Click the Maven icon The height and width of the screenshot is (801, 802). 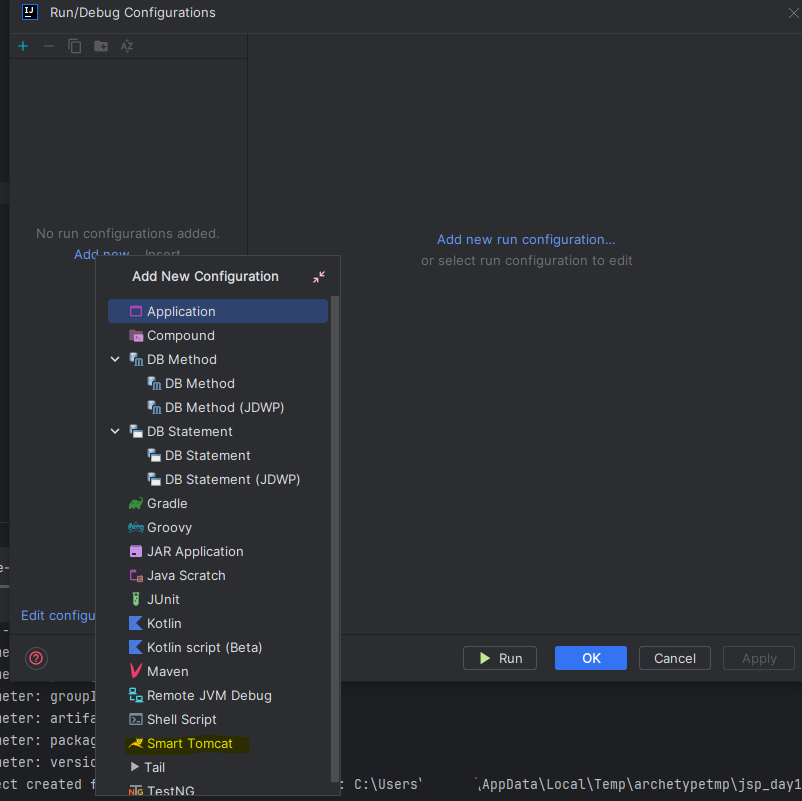pos(136,671)
